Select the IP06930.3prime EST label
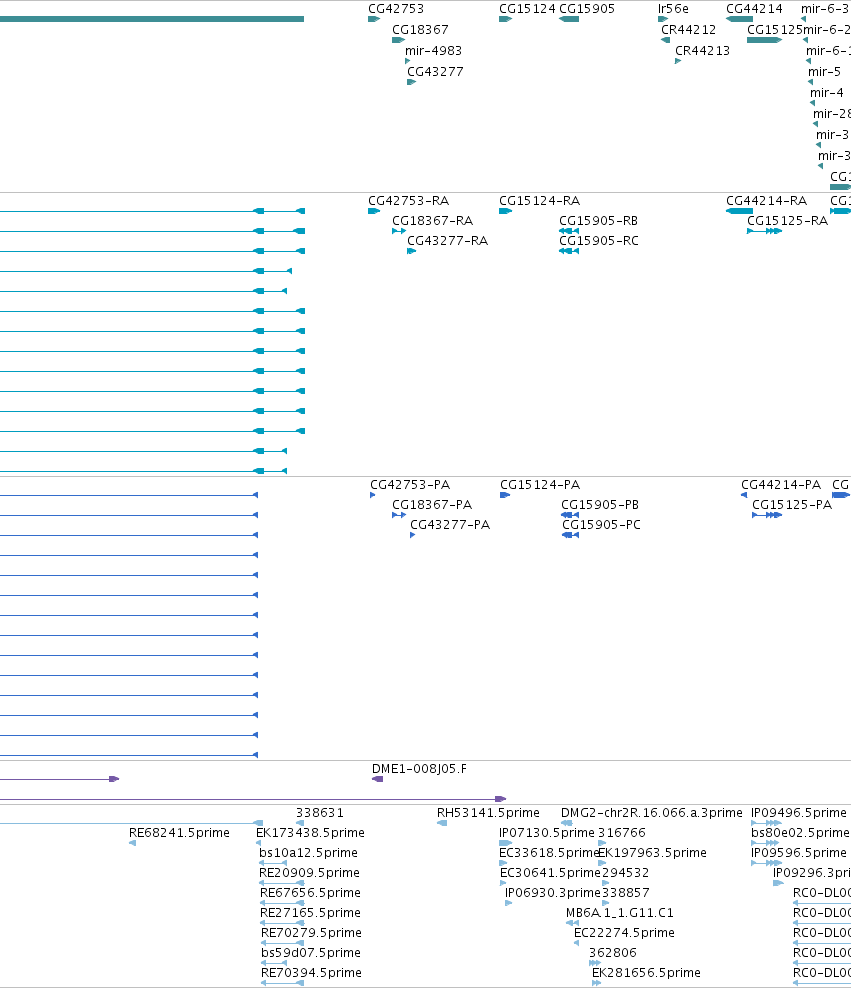851x988 pixels. (x=552, y=893)
